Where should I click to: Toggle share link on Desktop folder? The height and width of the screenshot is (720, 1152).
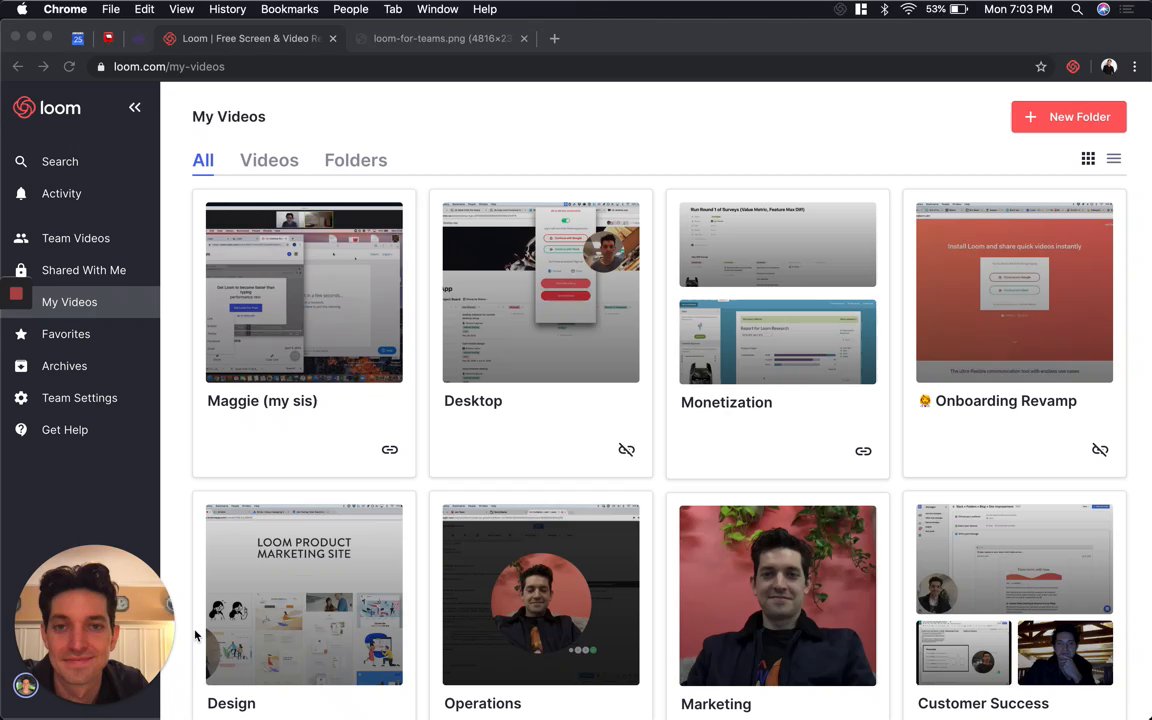tap(626, 450)
